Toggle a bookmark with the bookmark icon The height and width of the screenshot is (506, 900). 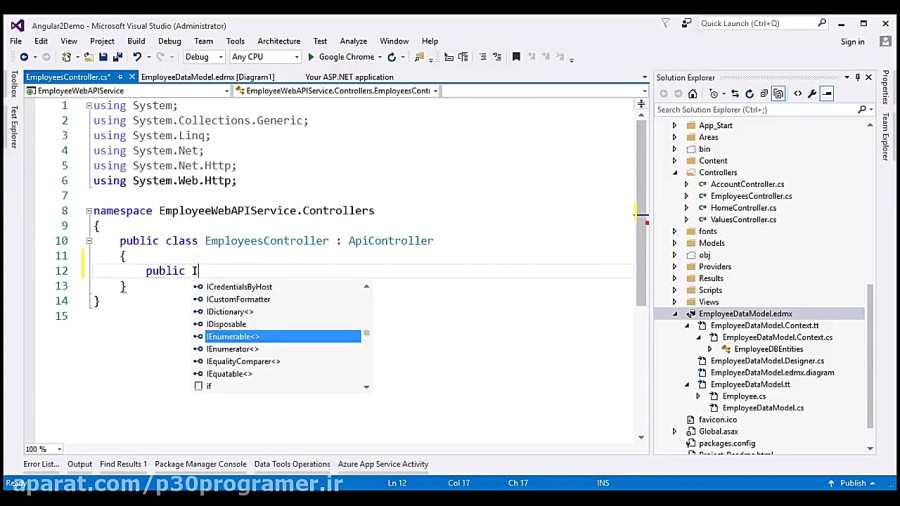(516, 57)
